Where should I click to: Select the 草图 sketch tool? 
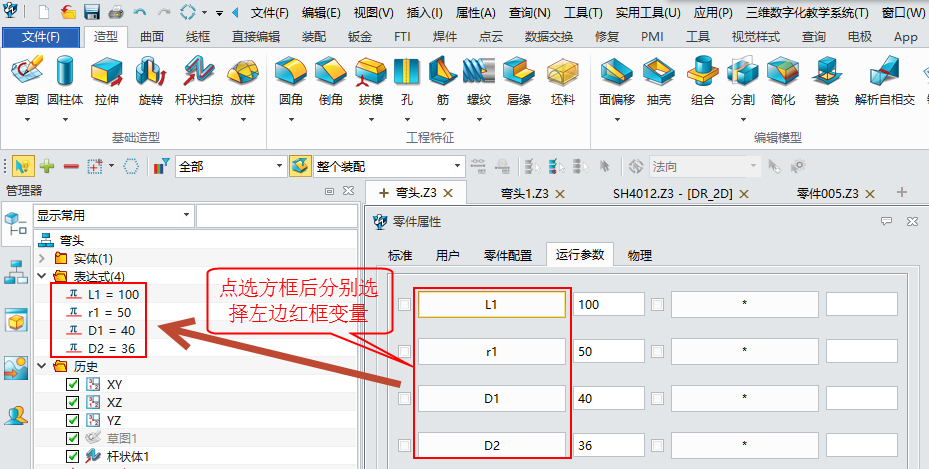point(27,78)
